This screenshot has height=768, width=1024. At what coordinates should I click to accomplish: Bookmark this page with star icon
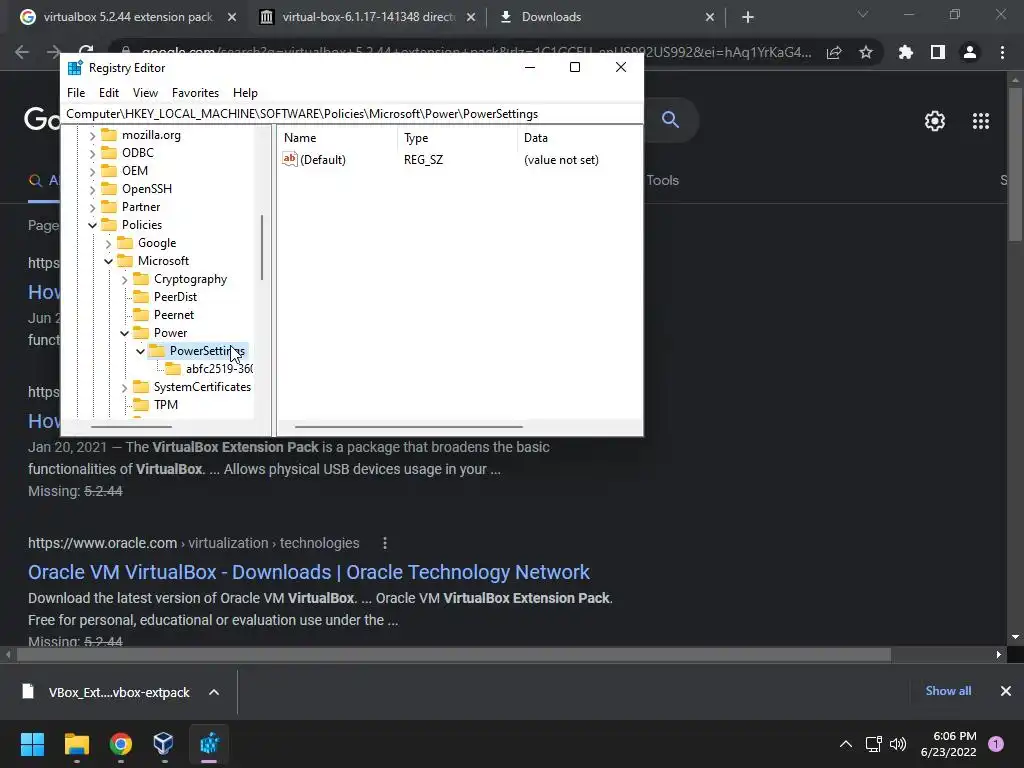tap(866, 52)
